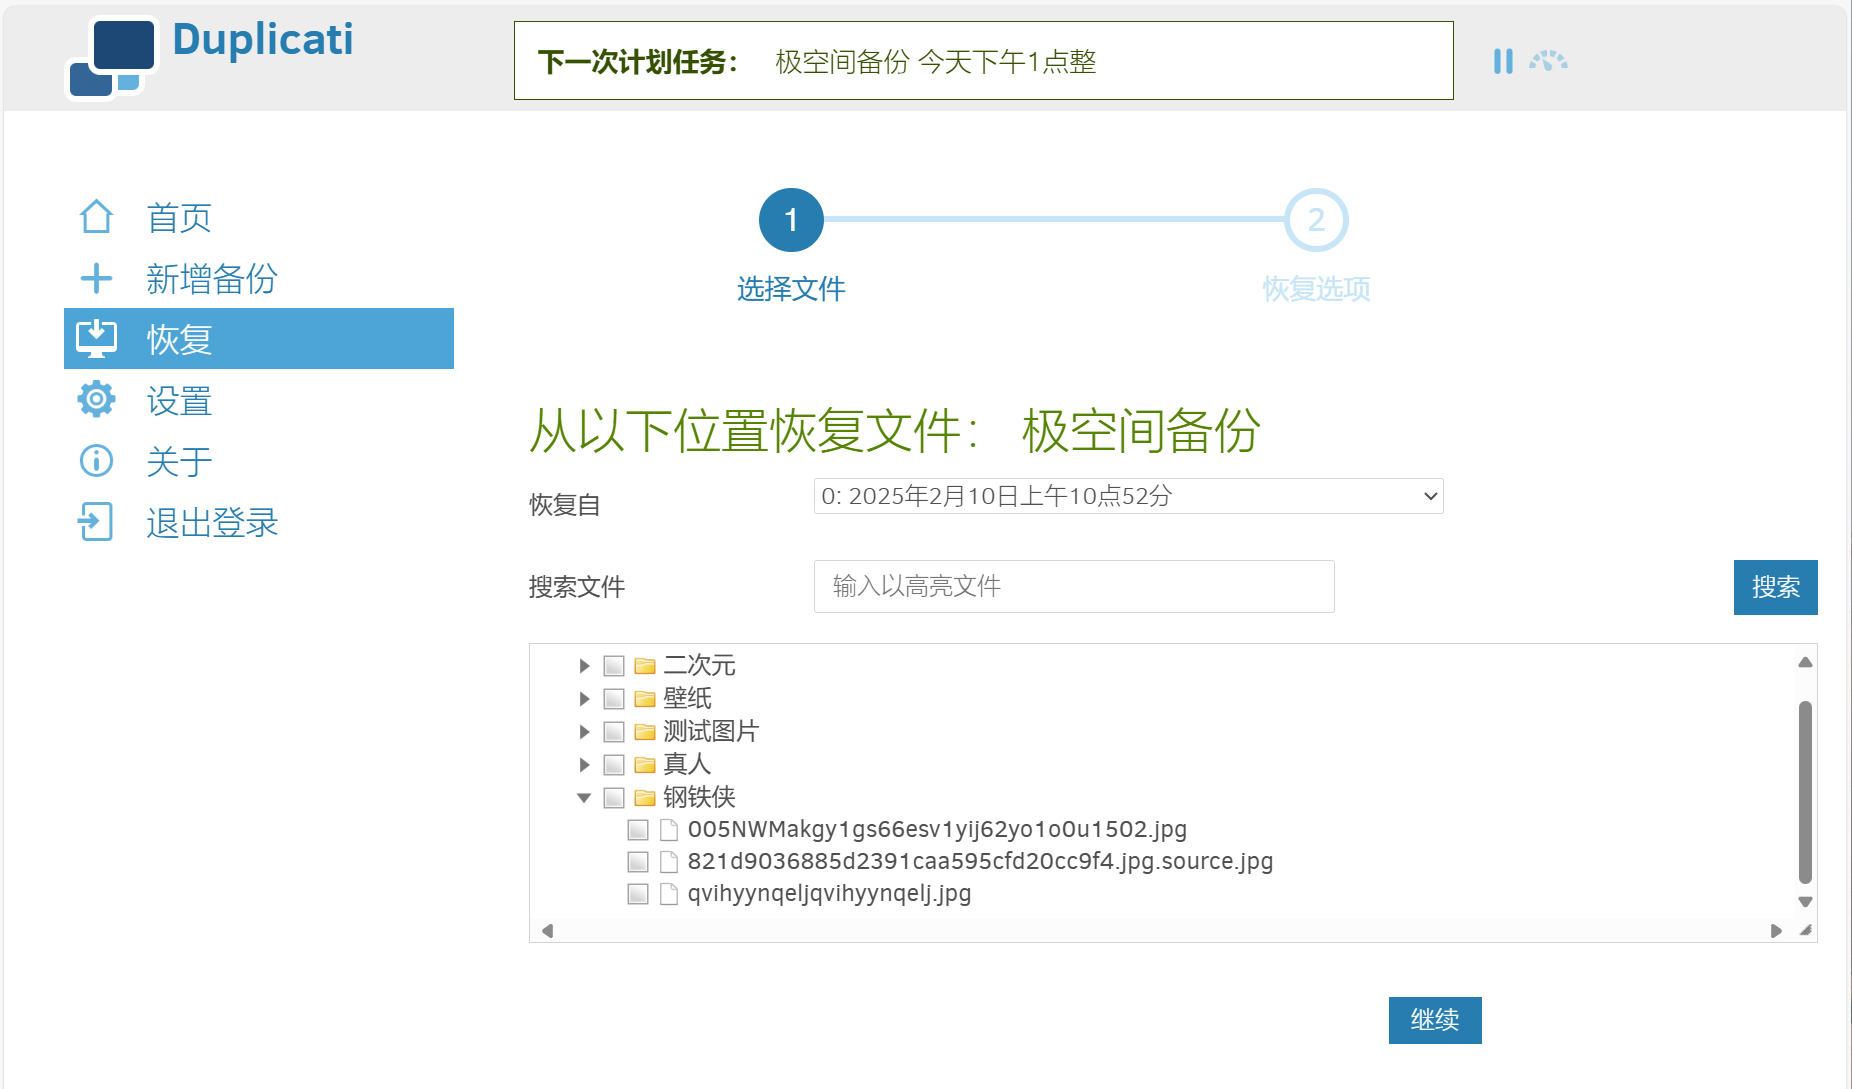Screen dimensions: 1852x1089
Task: Click inside the 搜索文件 input field
Action: (1073, 587)
